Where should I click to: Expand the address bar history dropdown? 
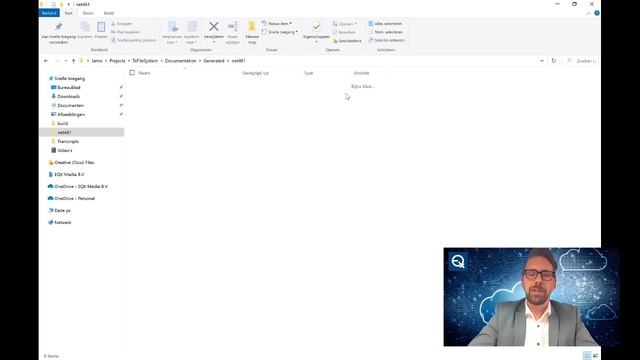click(x=542, y=61)
